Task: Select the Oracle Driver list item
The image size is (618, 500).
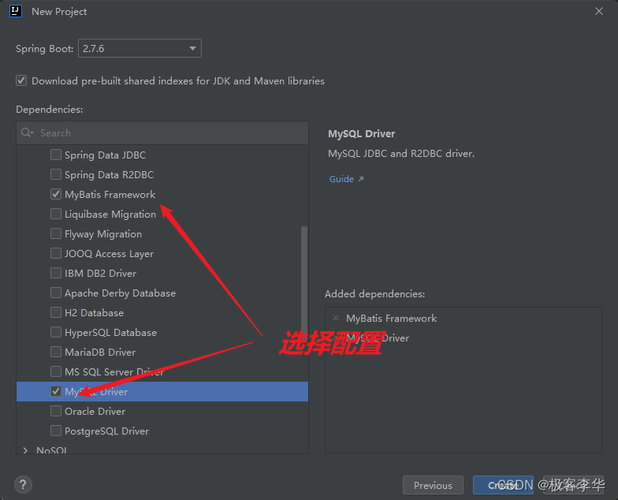Action: pos(162,411)
